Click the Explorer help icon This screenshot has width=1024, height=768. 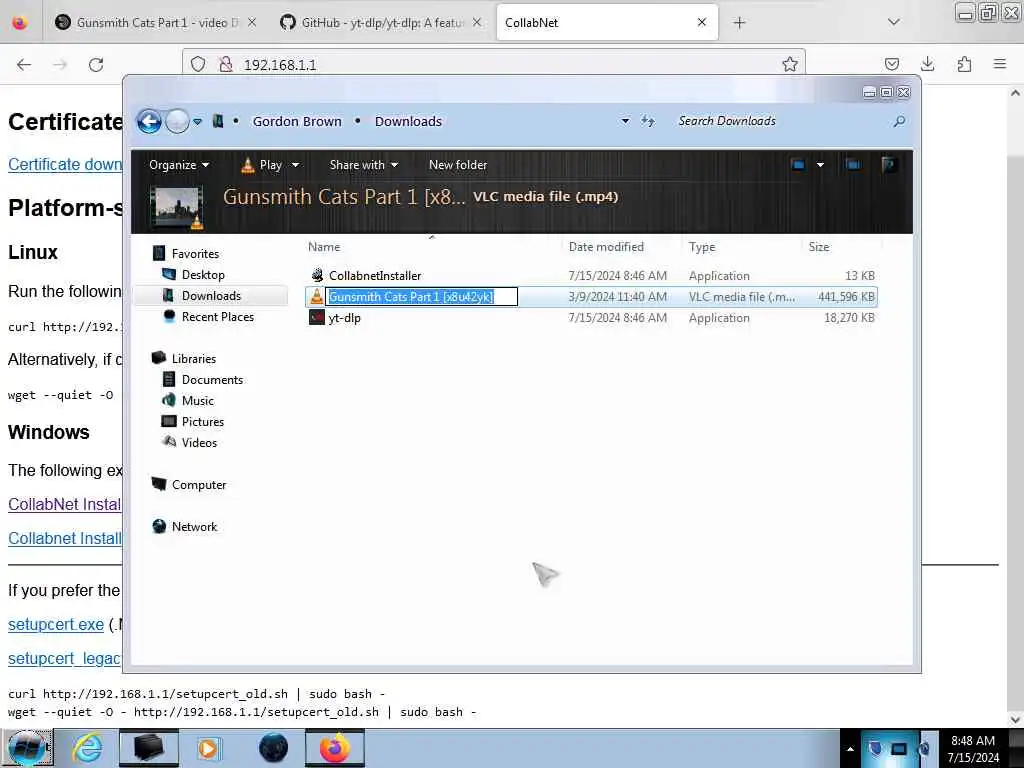coord(888,165)
